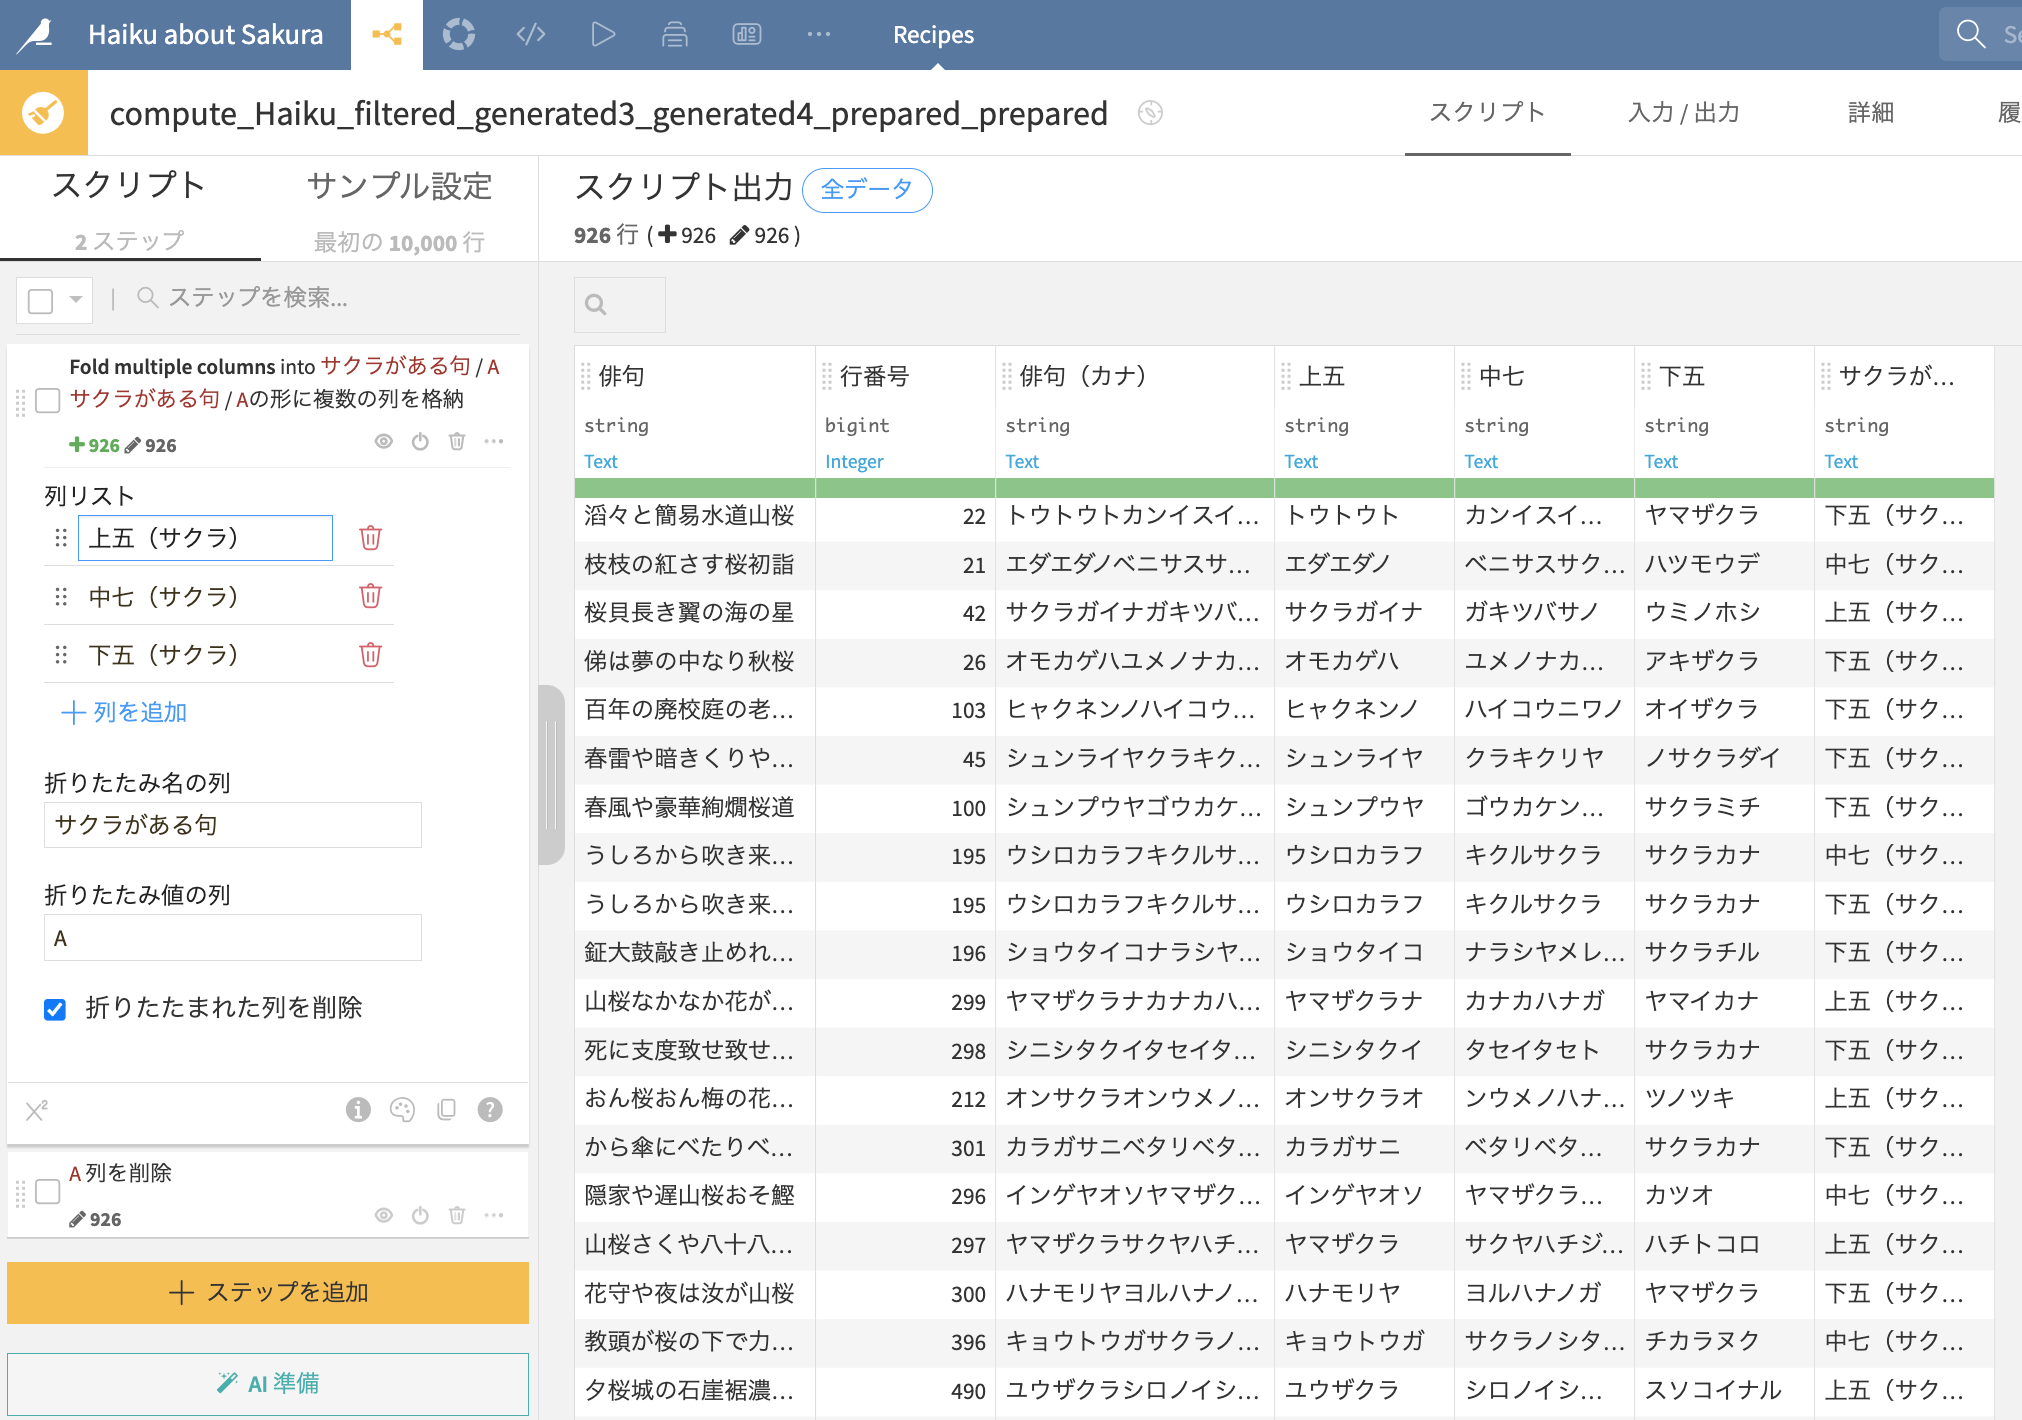
Task: Uncheck 折りたたまれた列を削除 checkbox
Action: tap(56, 1009)
